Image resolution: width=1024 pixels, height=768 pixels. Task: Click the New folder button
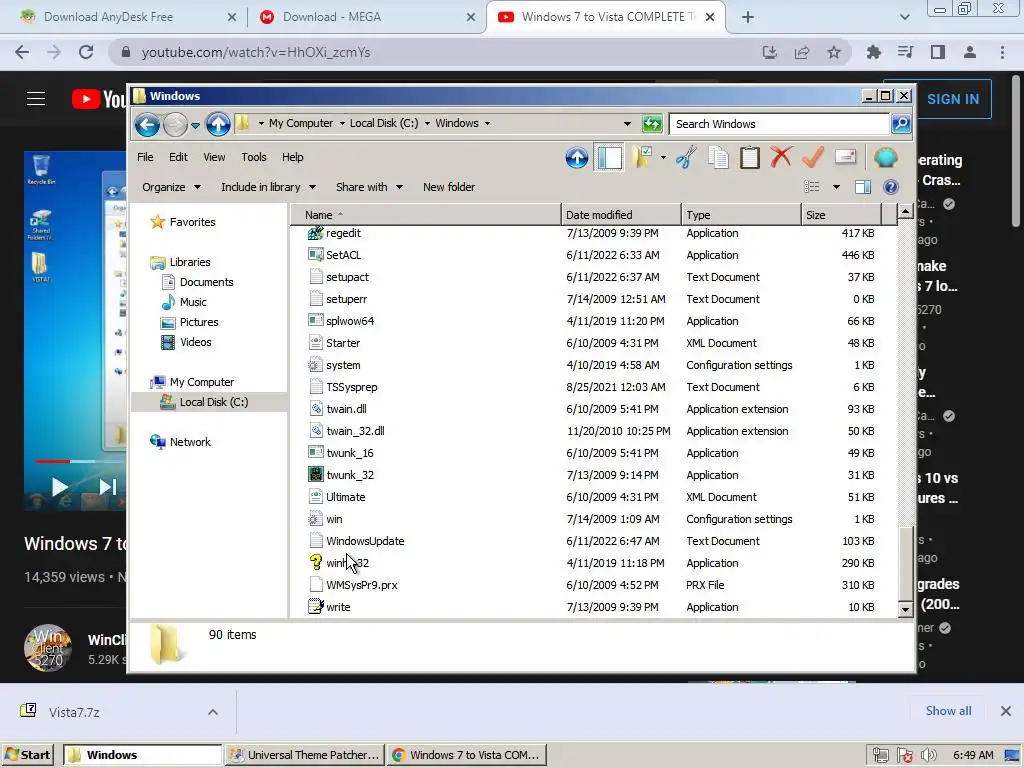[449, 187]
